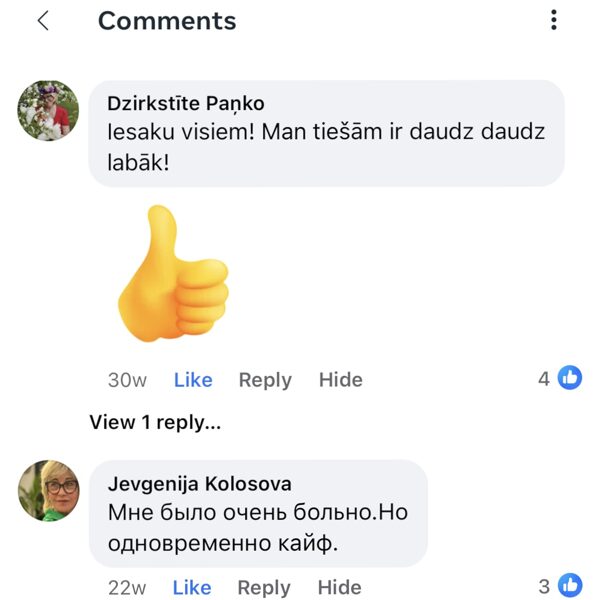This screenshot has height=600, width=600.
Task: Reply to Dzirkstīte Paņko's comment
Action: (x=265, y=380)
